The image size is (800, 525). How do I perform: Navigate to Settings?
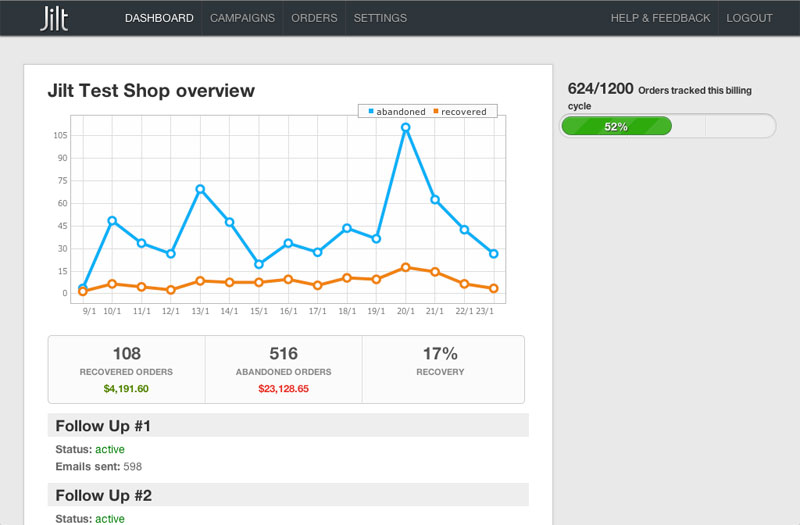pos(380,18)
